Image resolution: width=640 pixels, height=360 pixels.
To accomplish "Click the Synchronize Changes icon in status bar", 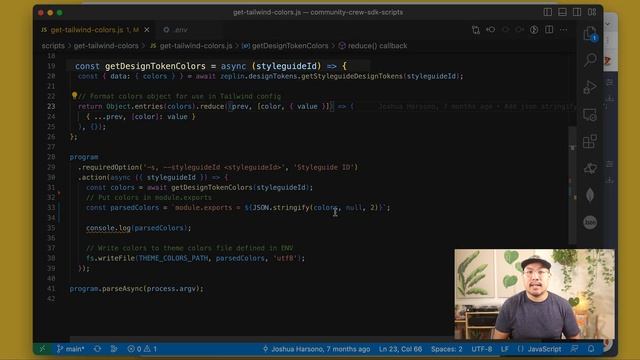I will tap(97, 349).
